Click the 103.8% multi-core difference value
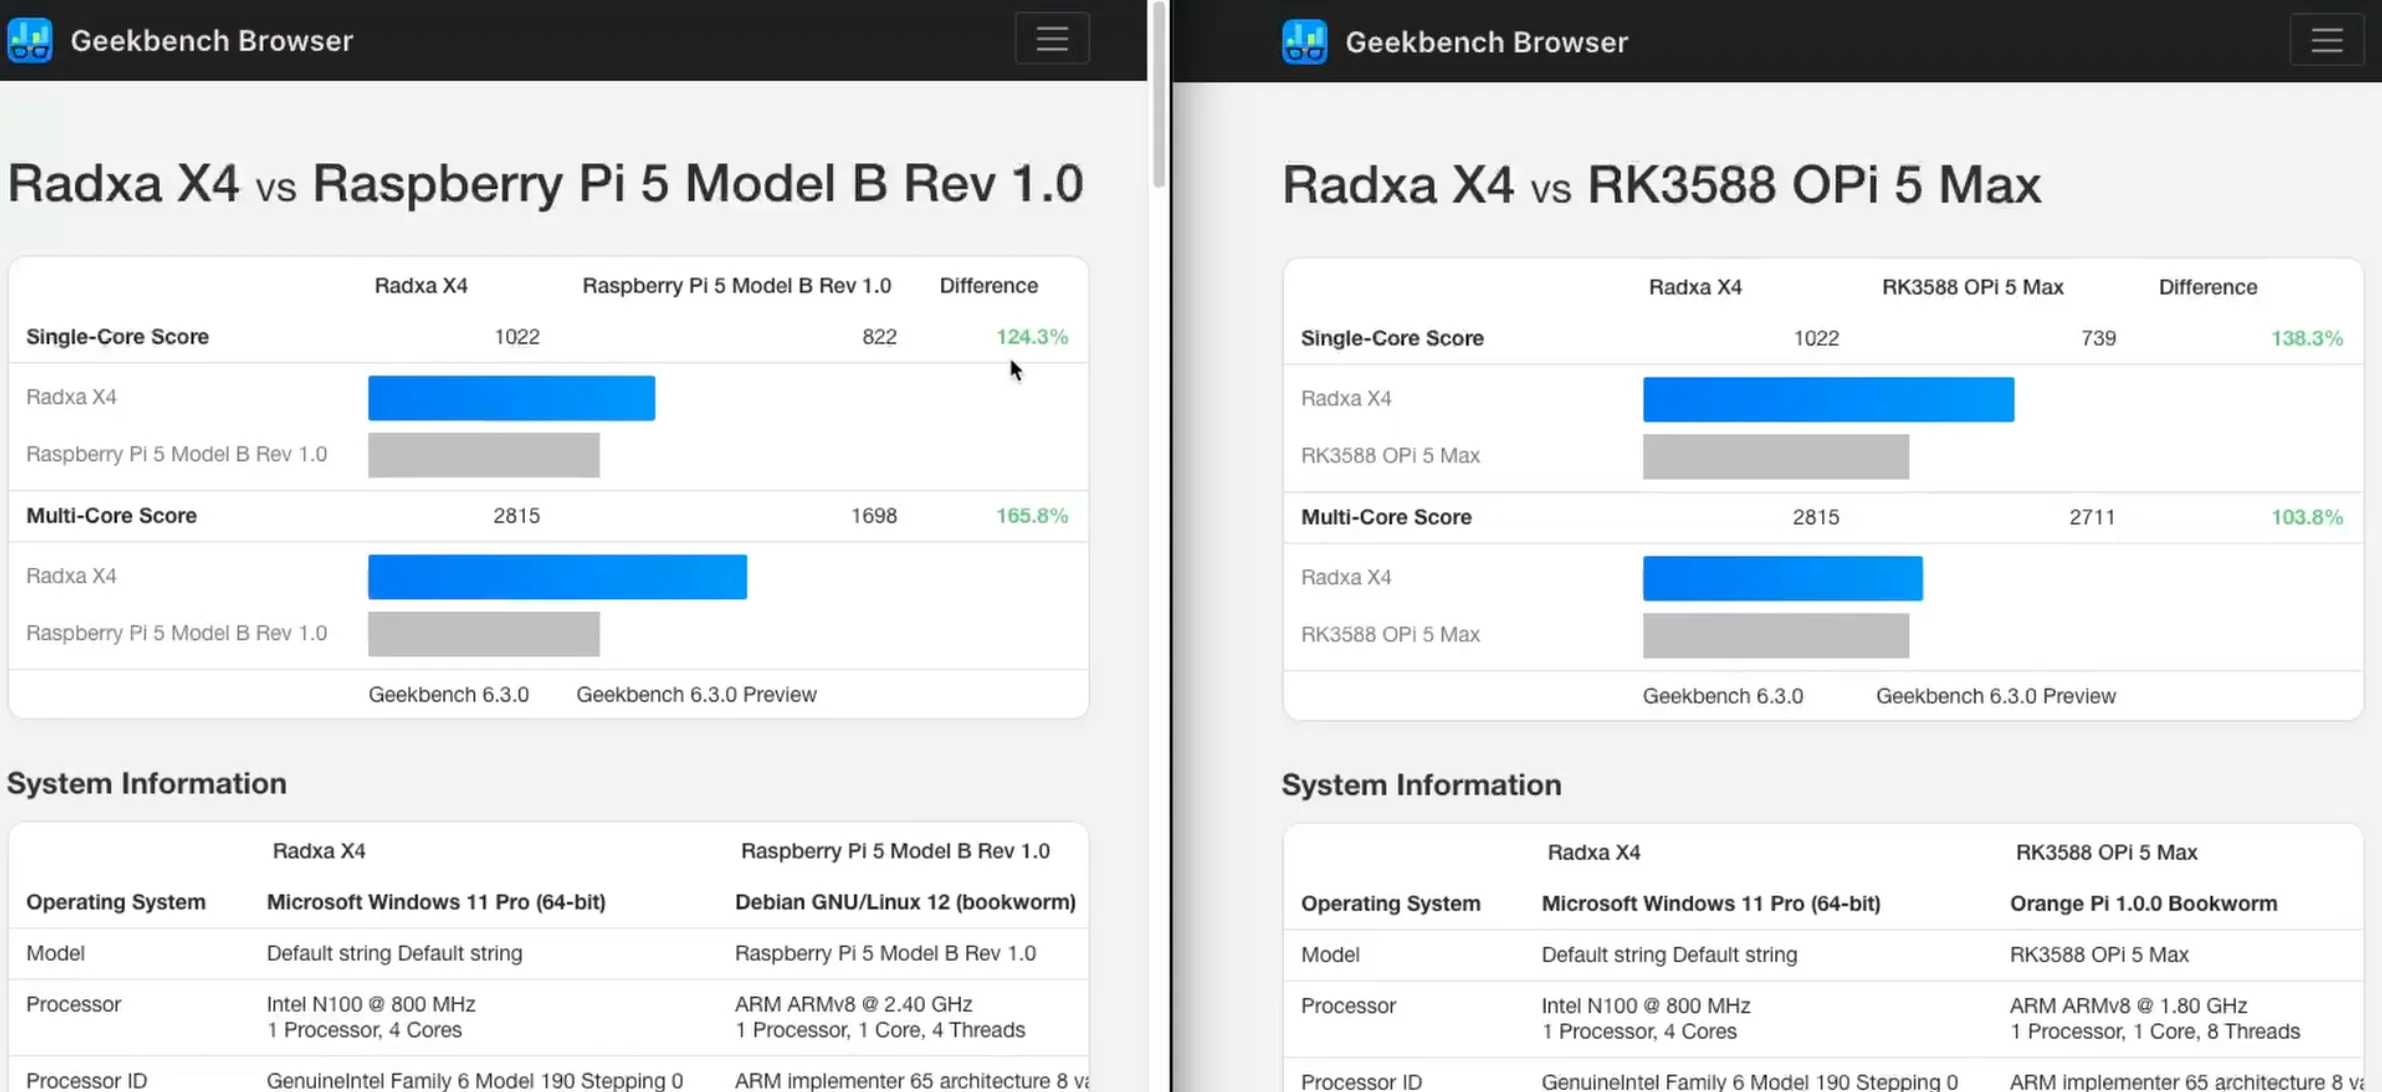 [x=2307, y=518]
